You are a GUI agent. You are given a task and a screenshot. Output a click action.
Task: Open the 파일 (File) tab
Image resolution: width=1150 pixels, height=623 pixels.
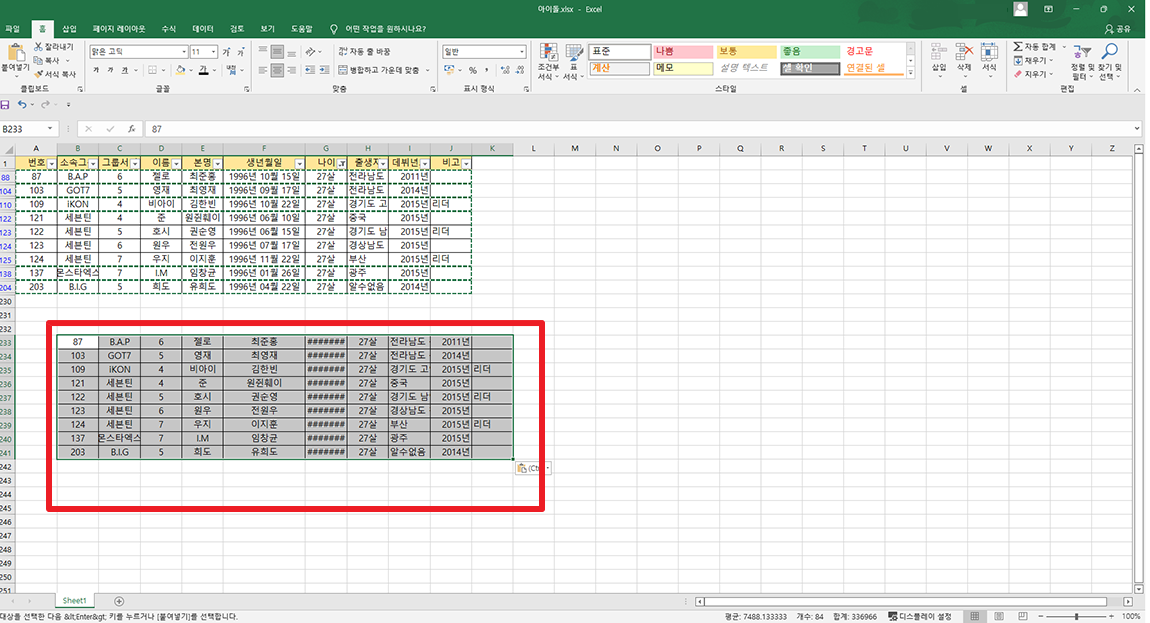tap(12, 29)
